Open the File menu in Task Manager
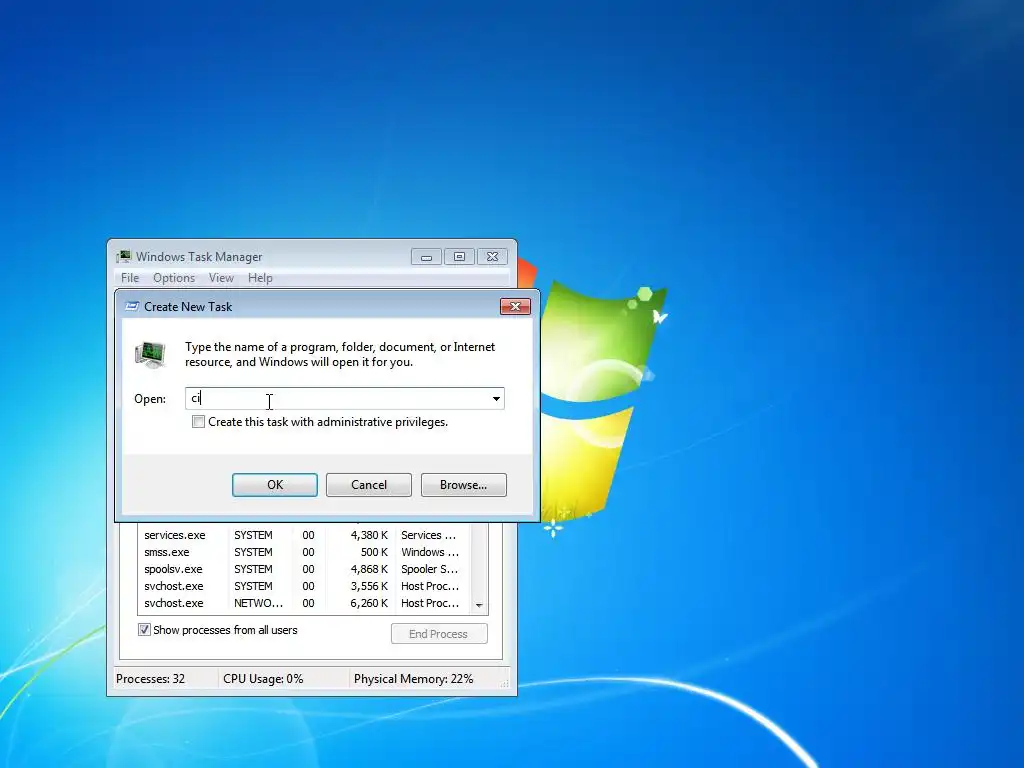 130,278
